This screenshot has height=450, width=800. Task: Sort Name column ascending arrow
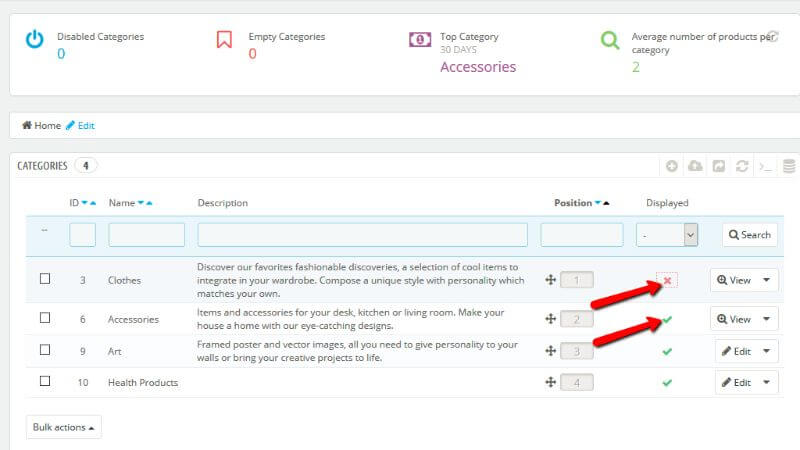tap(149, 203)
